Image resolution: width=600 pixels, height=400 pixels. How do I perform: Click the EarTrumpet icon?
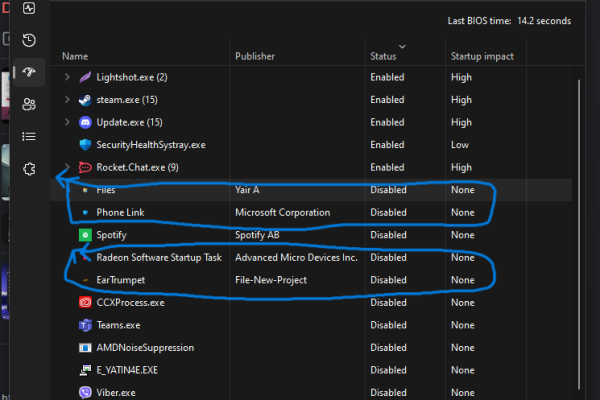(x=85, y=280)
